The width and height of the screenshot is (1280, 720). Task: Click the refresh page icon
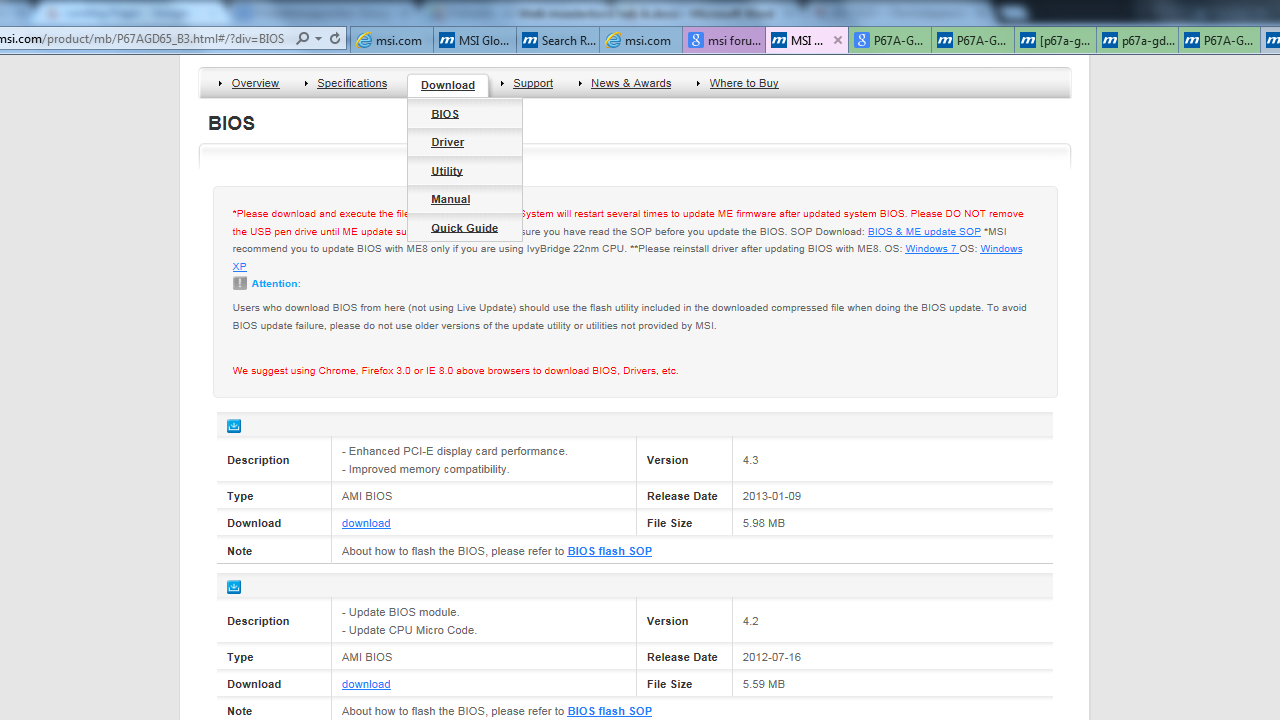coord(335,39)
